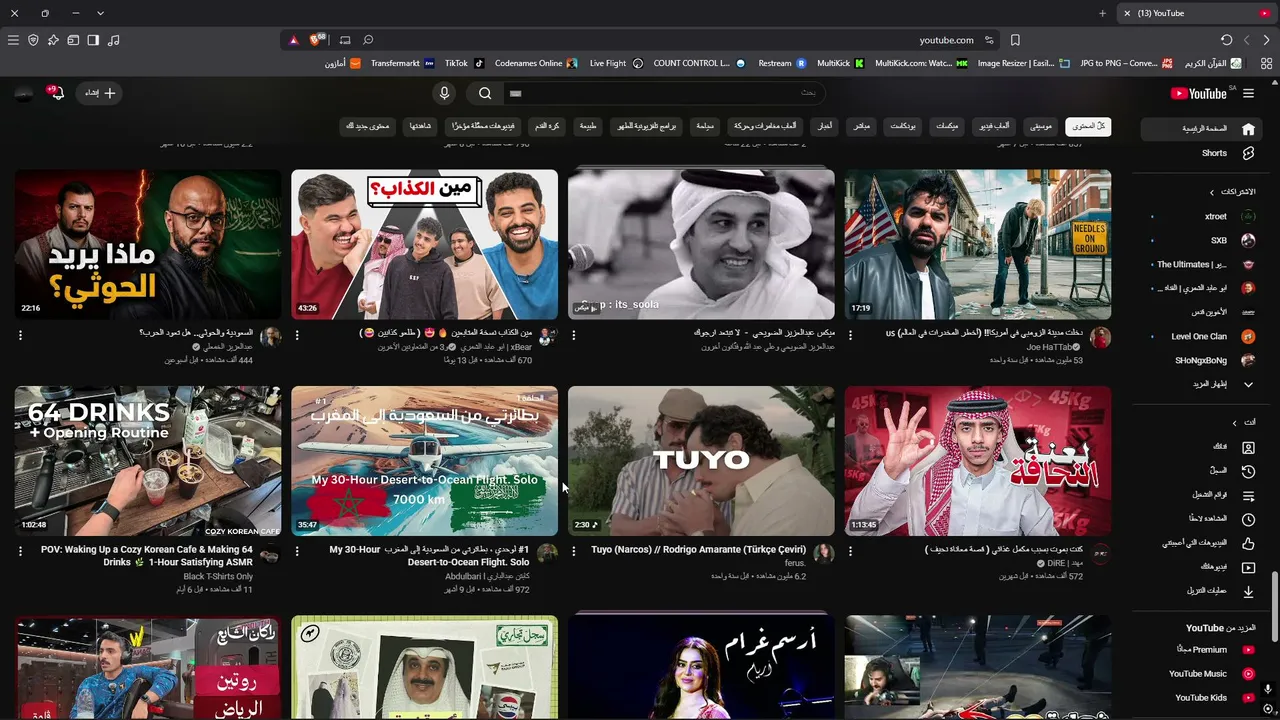The height and width of the screenshot is (720, 1280).
Task: Open the Brave Rewards triangle icon
Action: 294,40
